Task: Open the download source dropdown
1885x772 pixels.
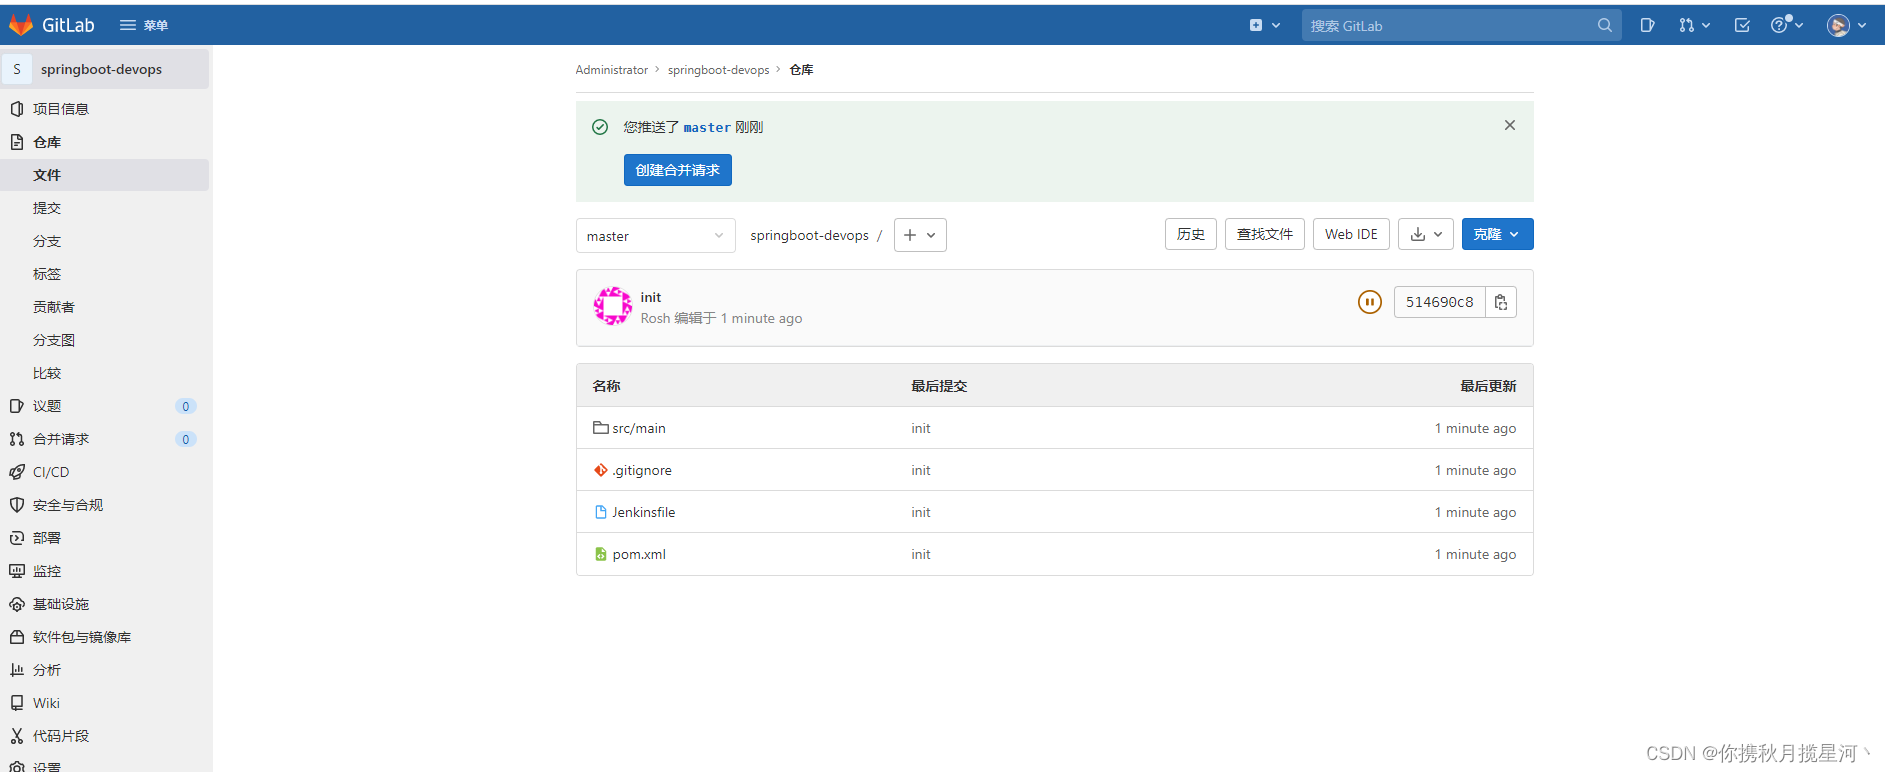Action: click(1426, 234)
